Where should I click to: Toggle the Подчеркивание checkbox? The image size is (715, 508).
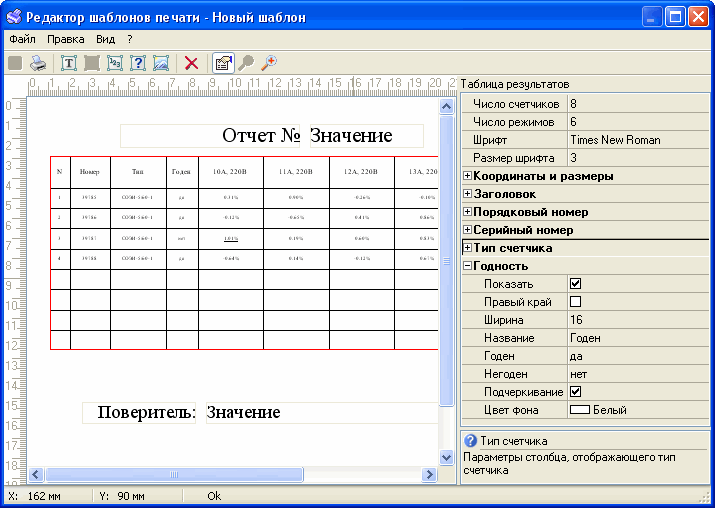point(575,392)
